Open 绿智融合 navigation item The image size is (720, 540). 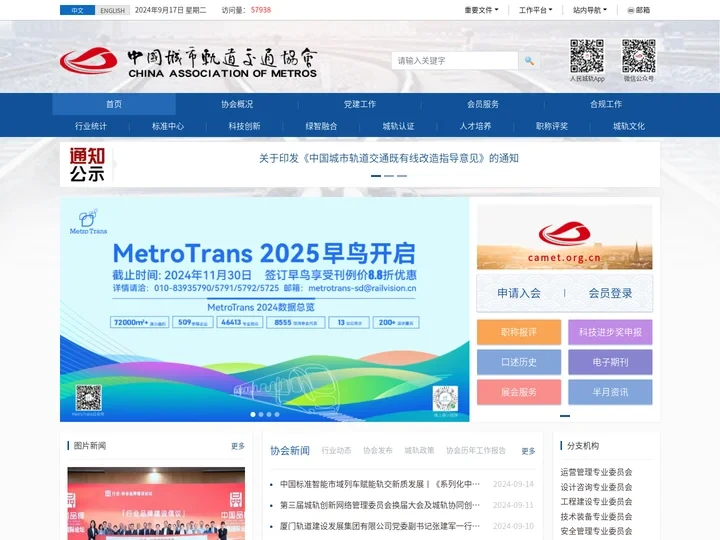(x=321, y=126)
